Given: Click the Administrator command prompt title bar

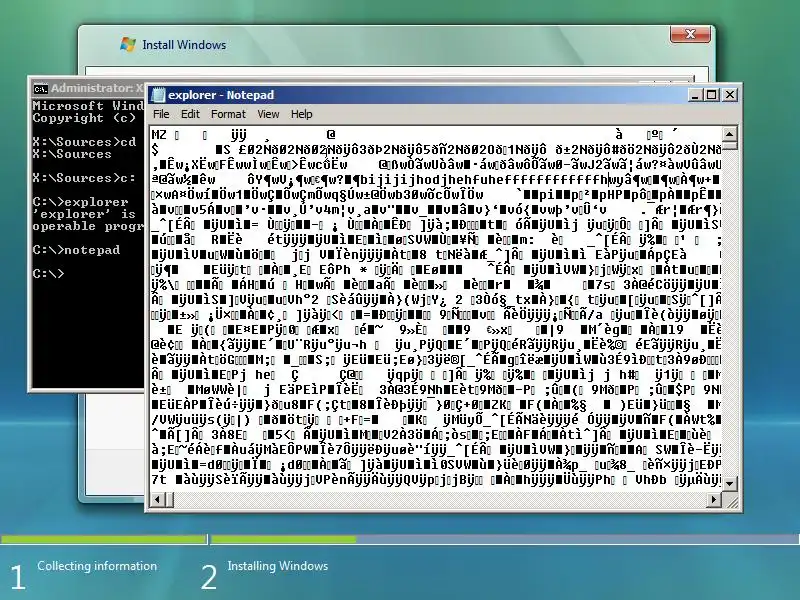Looking at the screenshot, I should (x=87, y=88).
